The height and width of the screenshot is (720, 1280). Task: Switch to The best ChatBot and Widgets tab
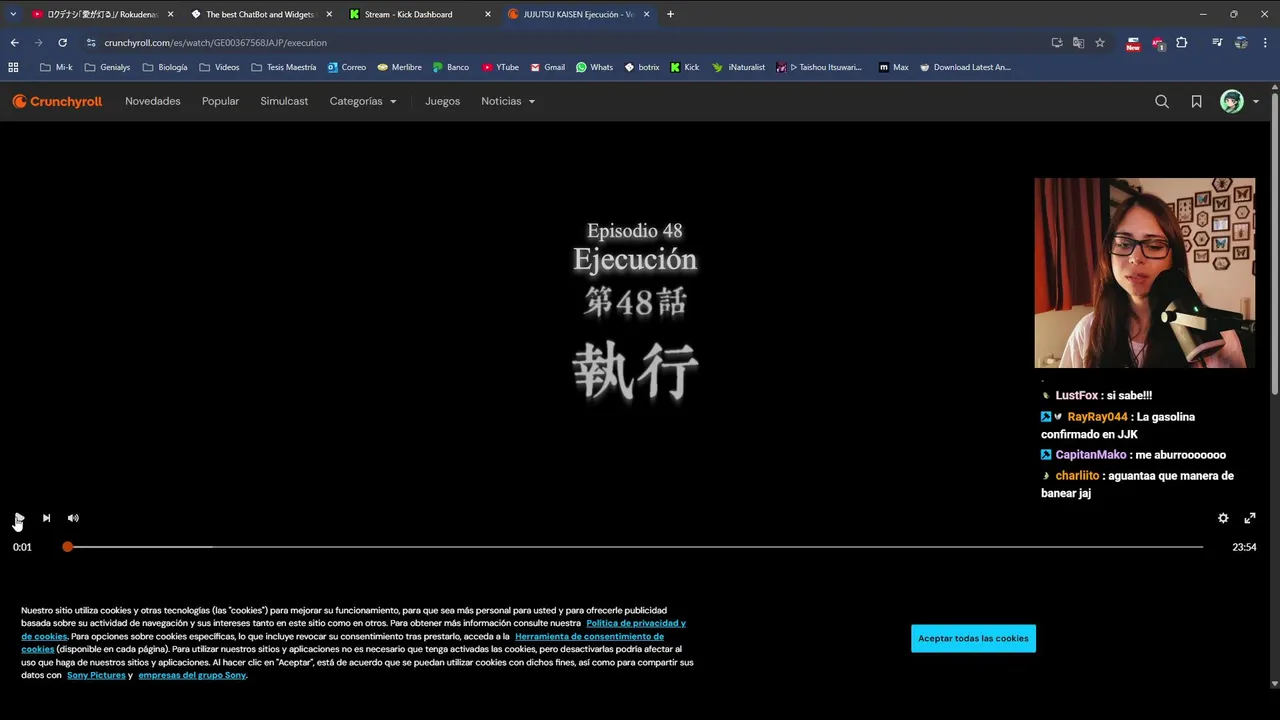[x=260, y=14]
